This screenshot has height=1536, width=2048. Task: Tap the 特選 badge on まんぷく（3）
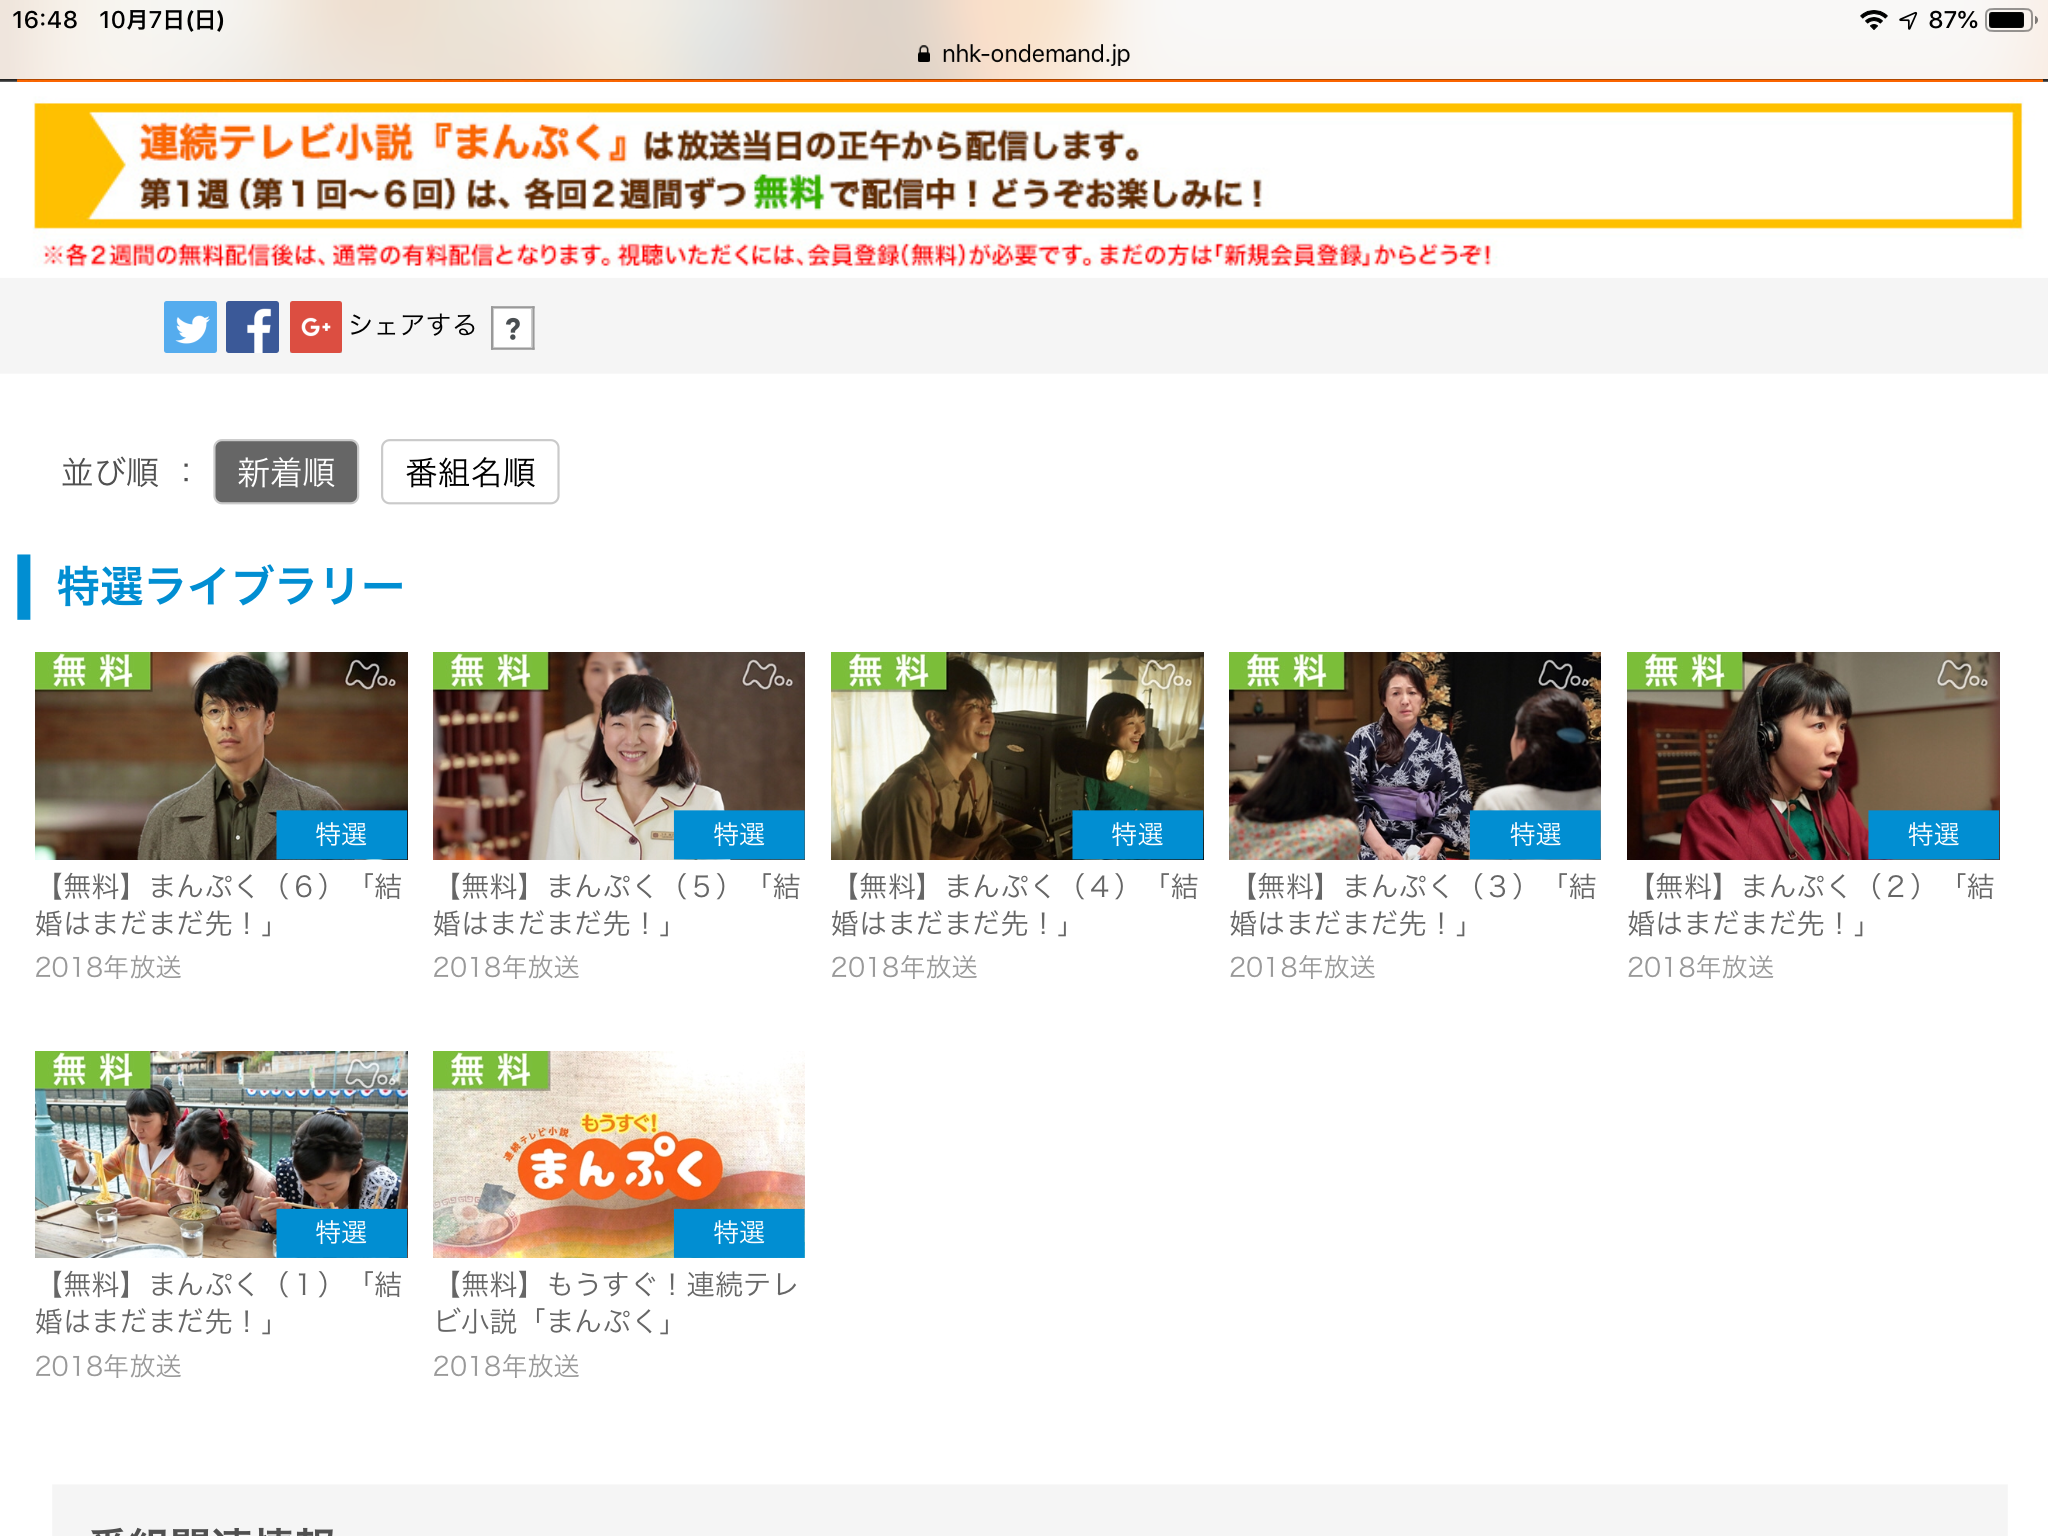click(1536, 835)
